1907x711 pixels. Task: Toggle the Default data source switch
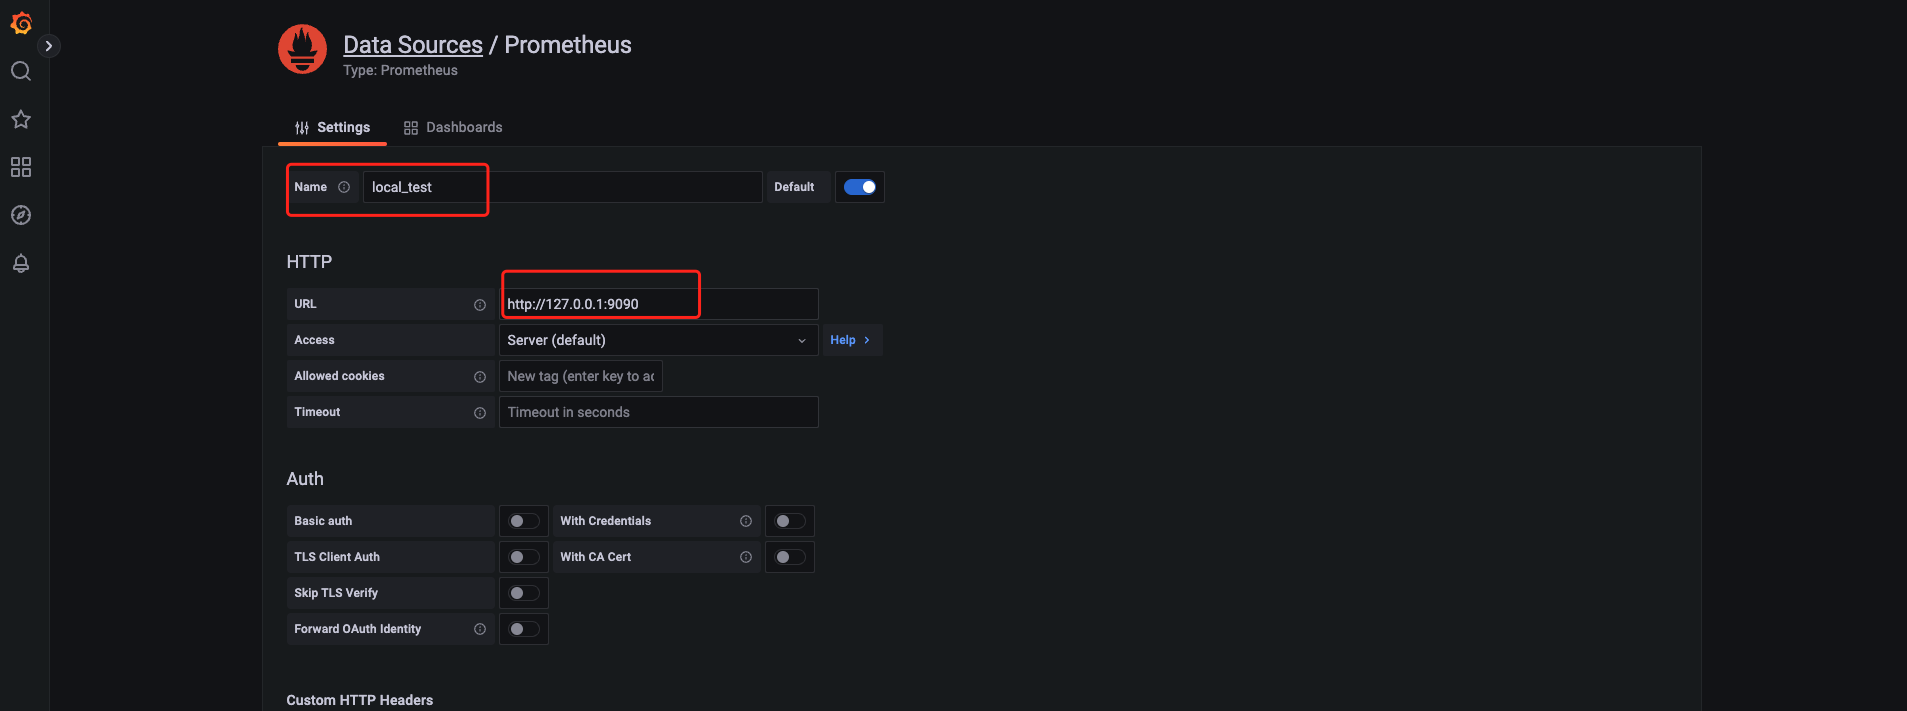point(860,187)
